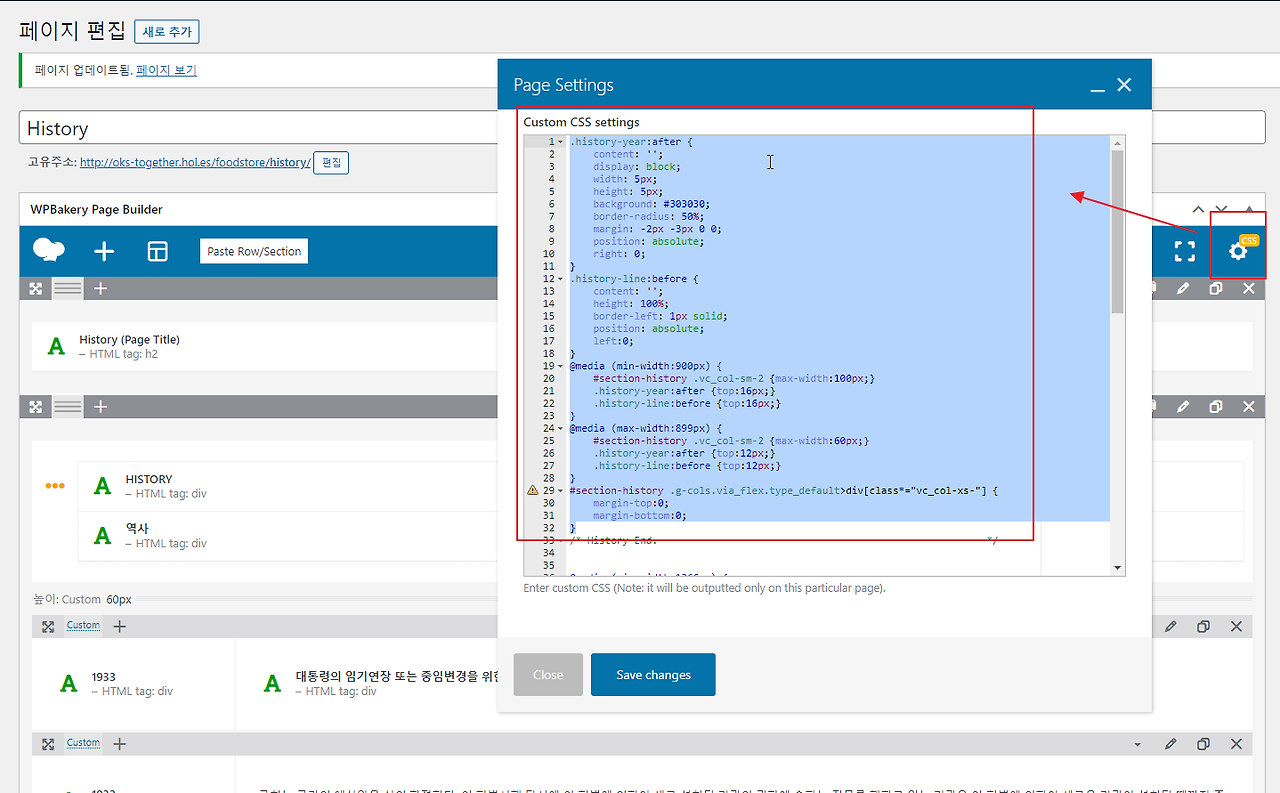Open the dropdown caret in lower inner row toolbar
The image size is (1280, 793).
pyautogui.click(x=1137, y=745)
